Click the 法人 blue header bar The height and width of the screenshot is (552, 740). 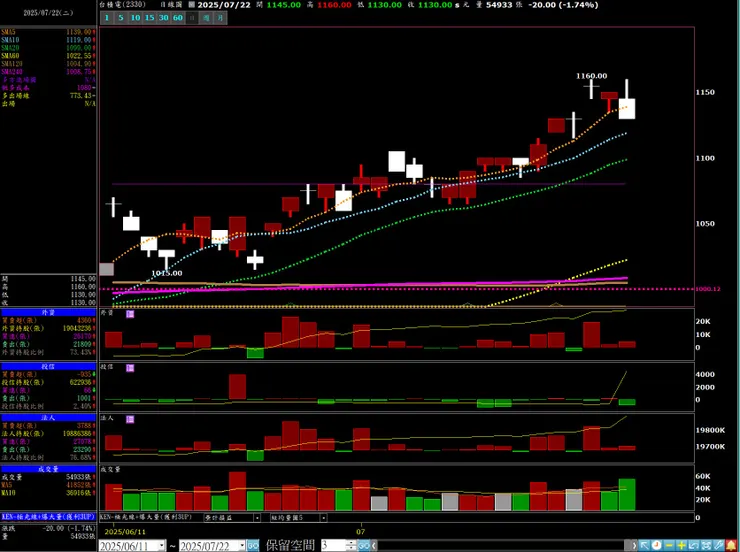point(48,418)
